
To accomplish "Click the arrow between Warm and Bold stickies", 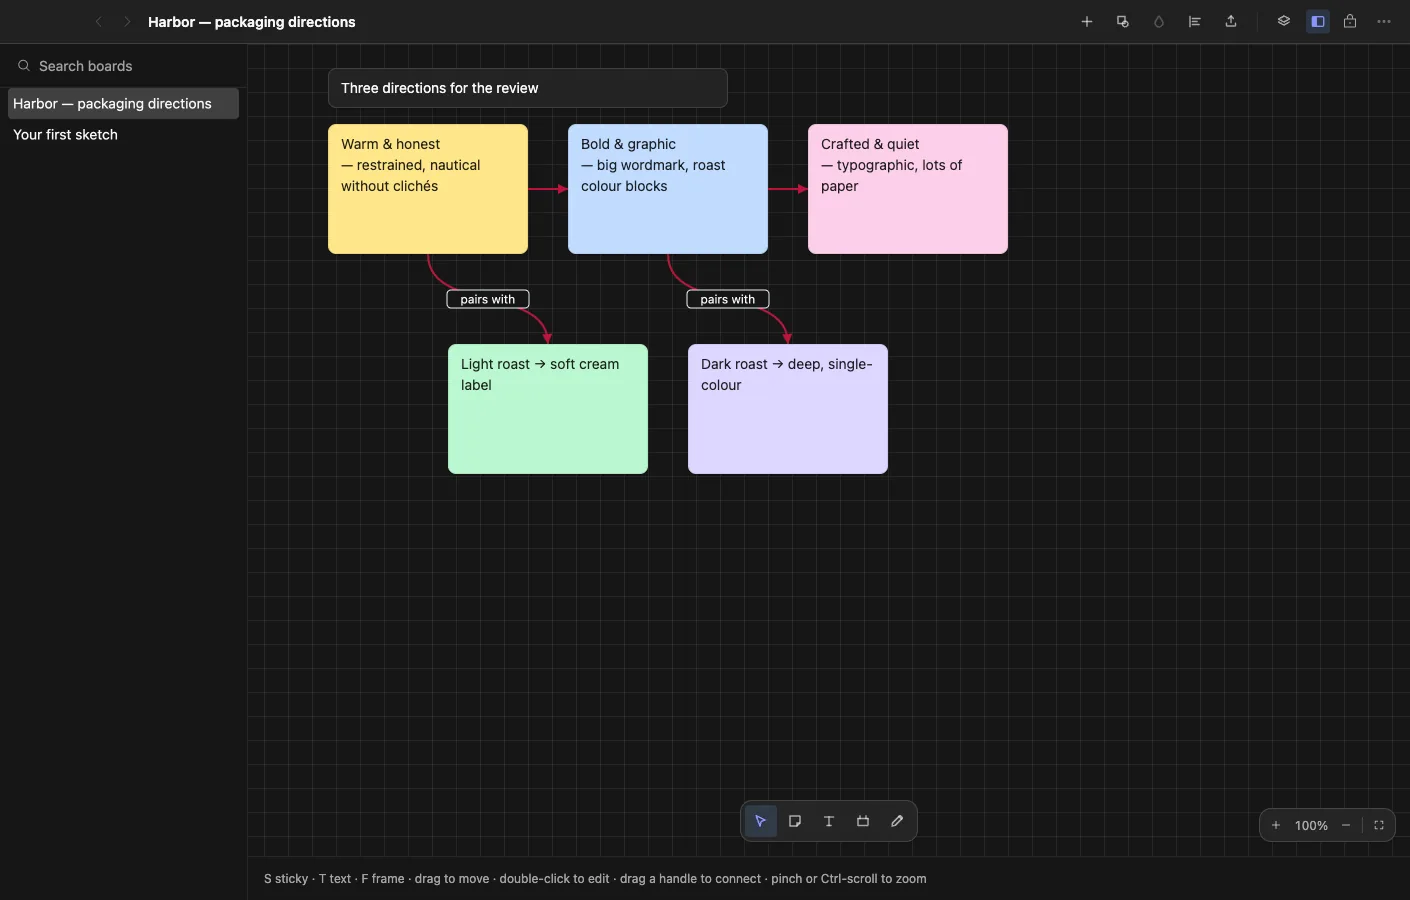I will 548,189.
